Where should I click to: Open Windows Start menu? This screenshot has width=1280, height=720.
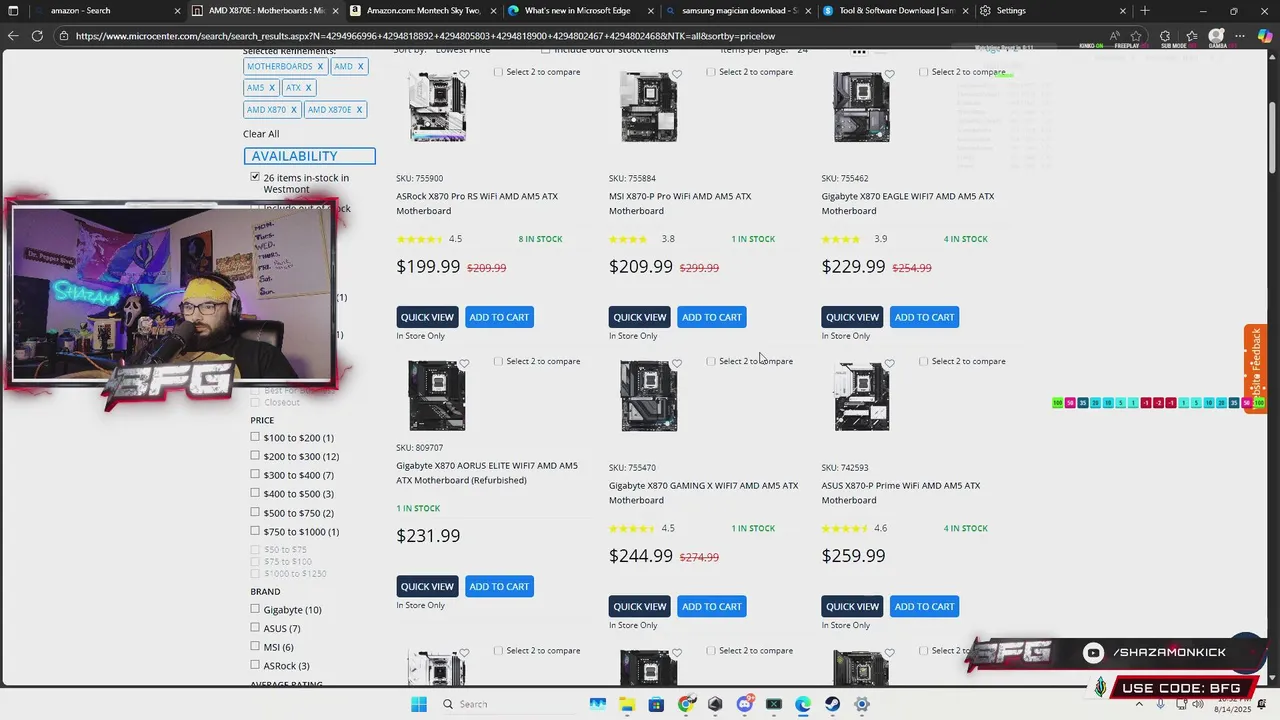pyautogui.click(x=419, y=704)
